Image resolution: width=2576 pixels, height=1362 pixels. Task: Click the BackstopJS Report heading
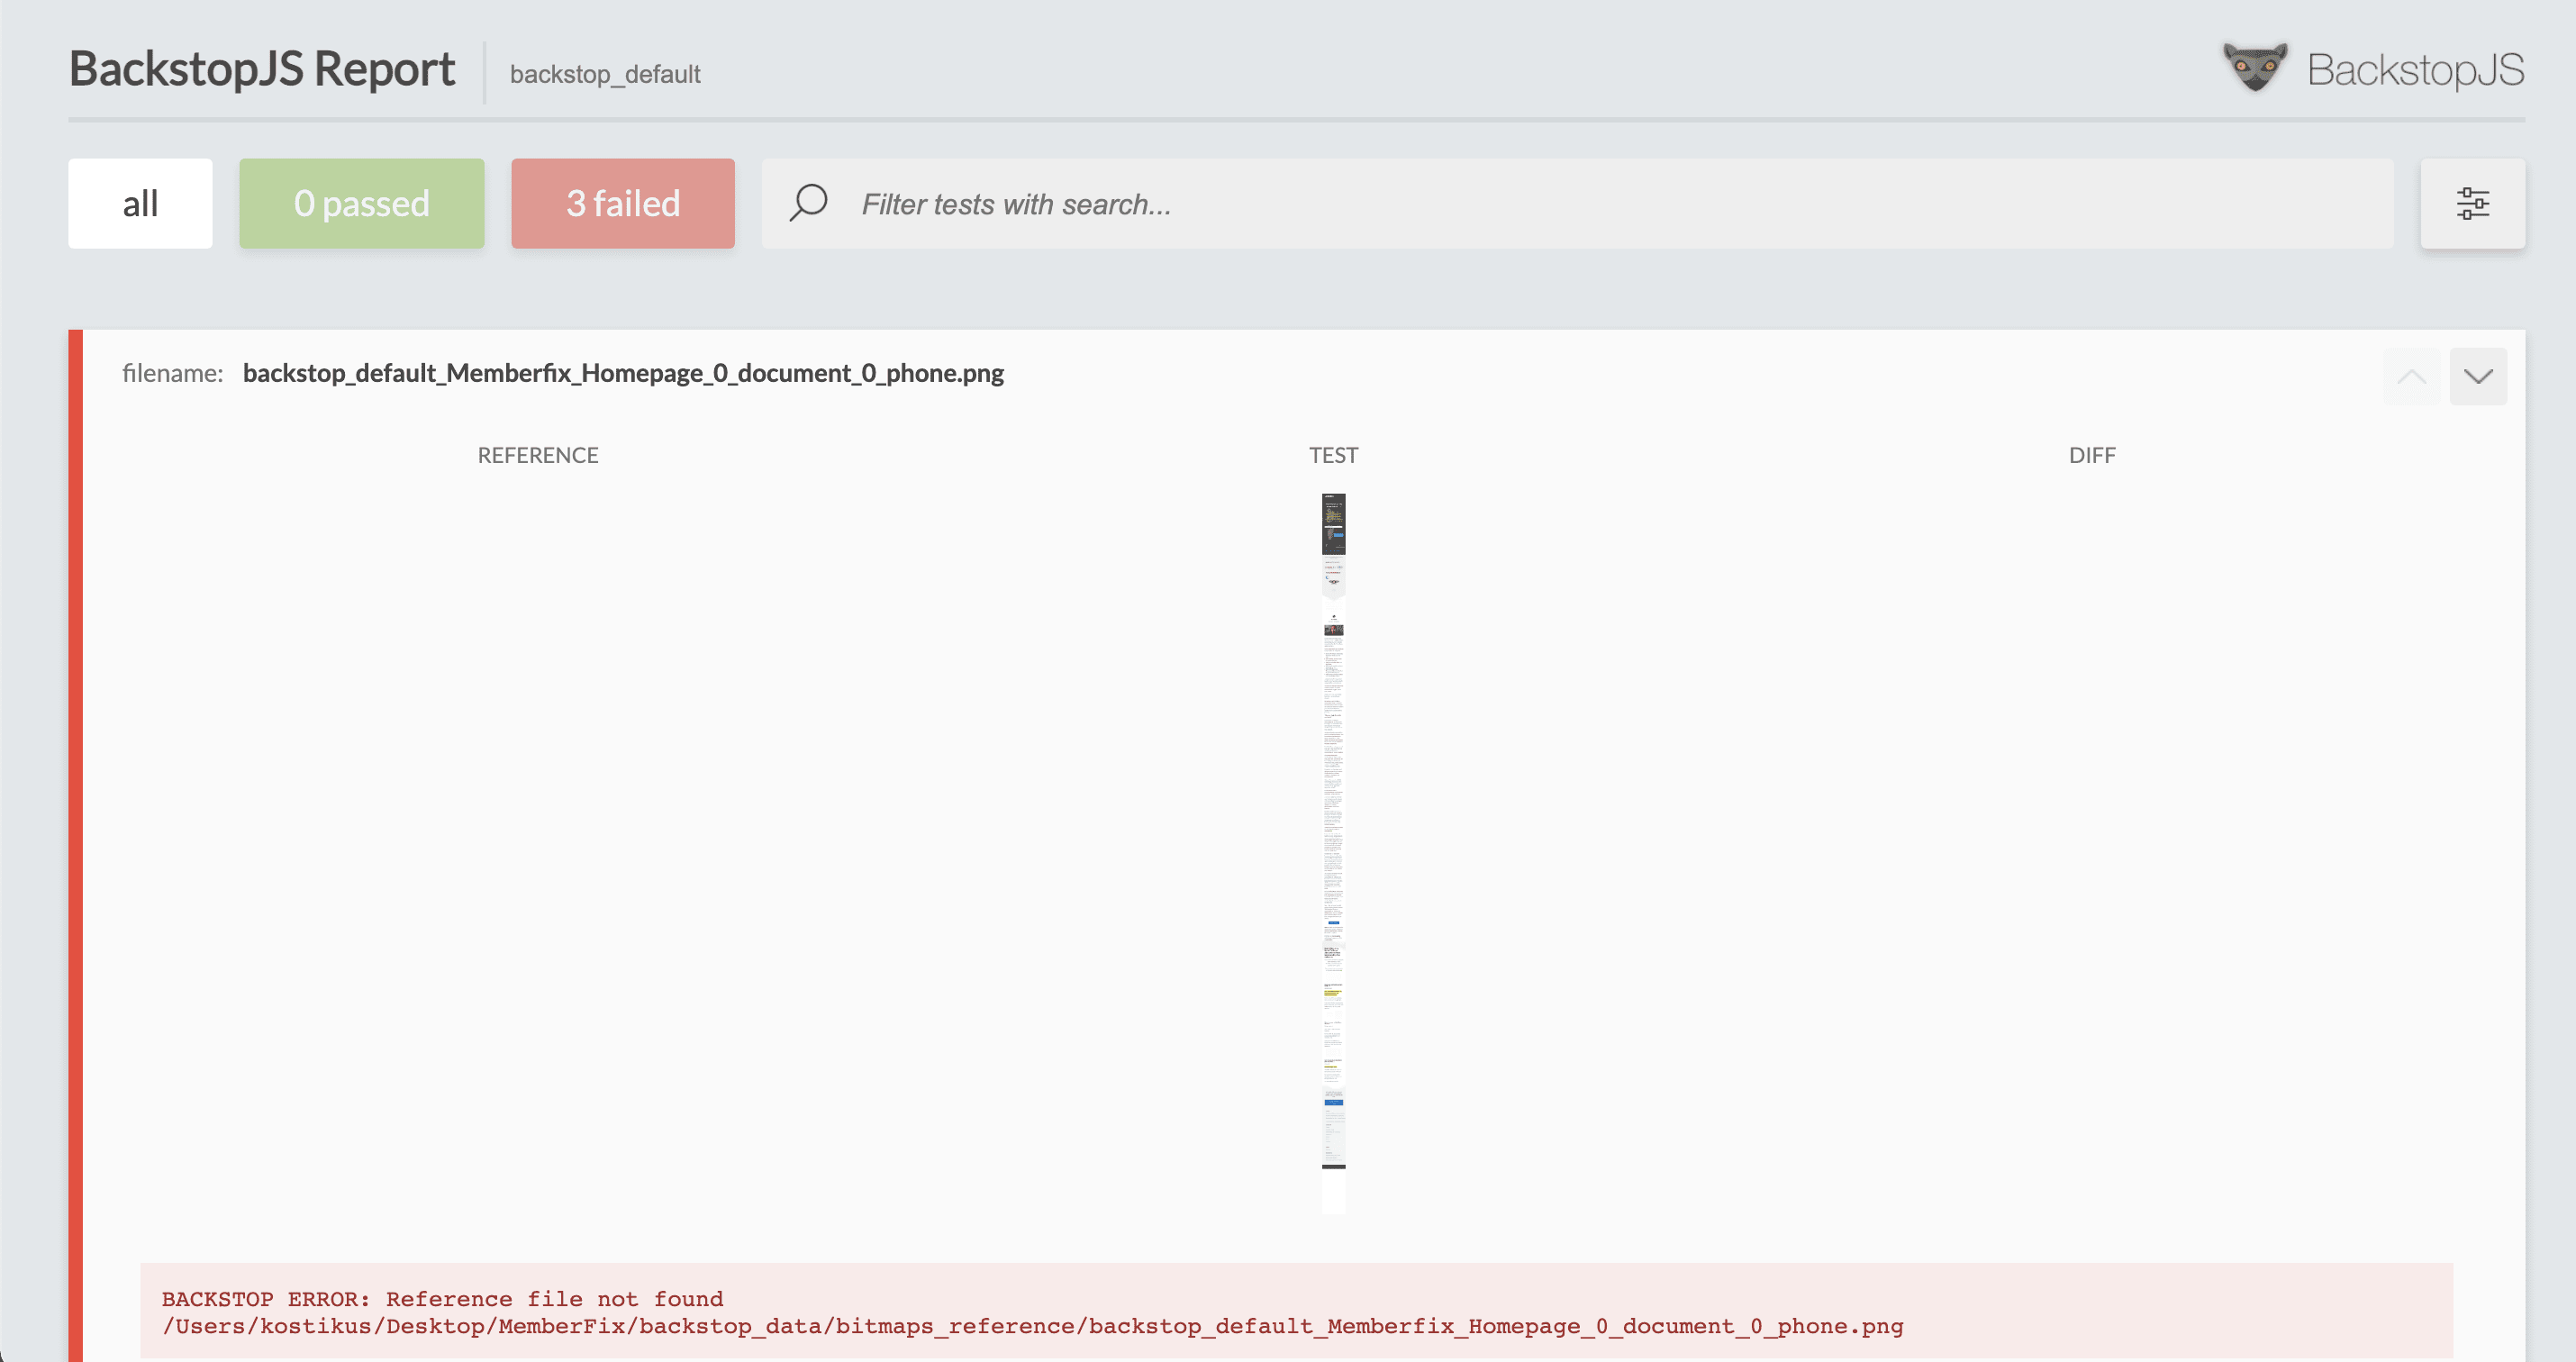click(261, 69)
